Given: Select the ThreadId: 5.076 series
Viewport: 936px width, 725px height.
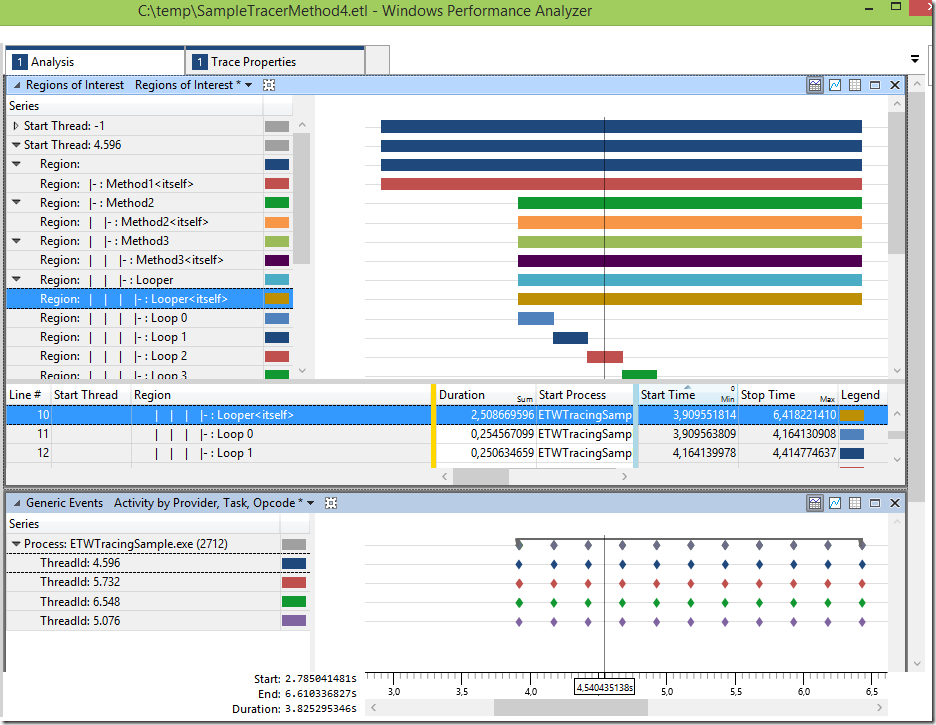Looking at the screenshot, I should point(158,621).
